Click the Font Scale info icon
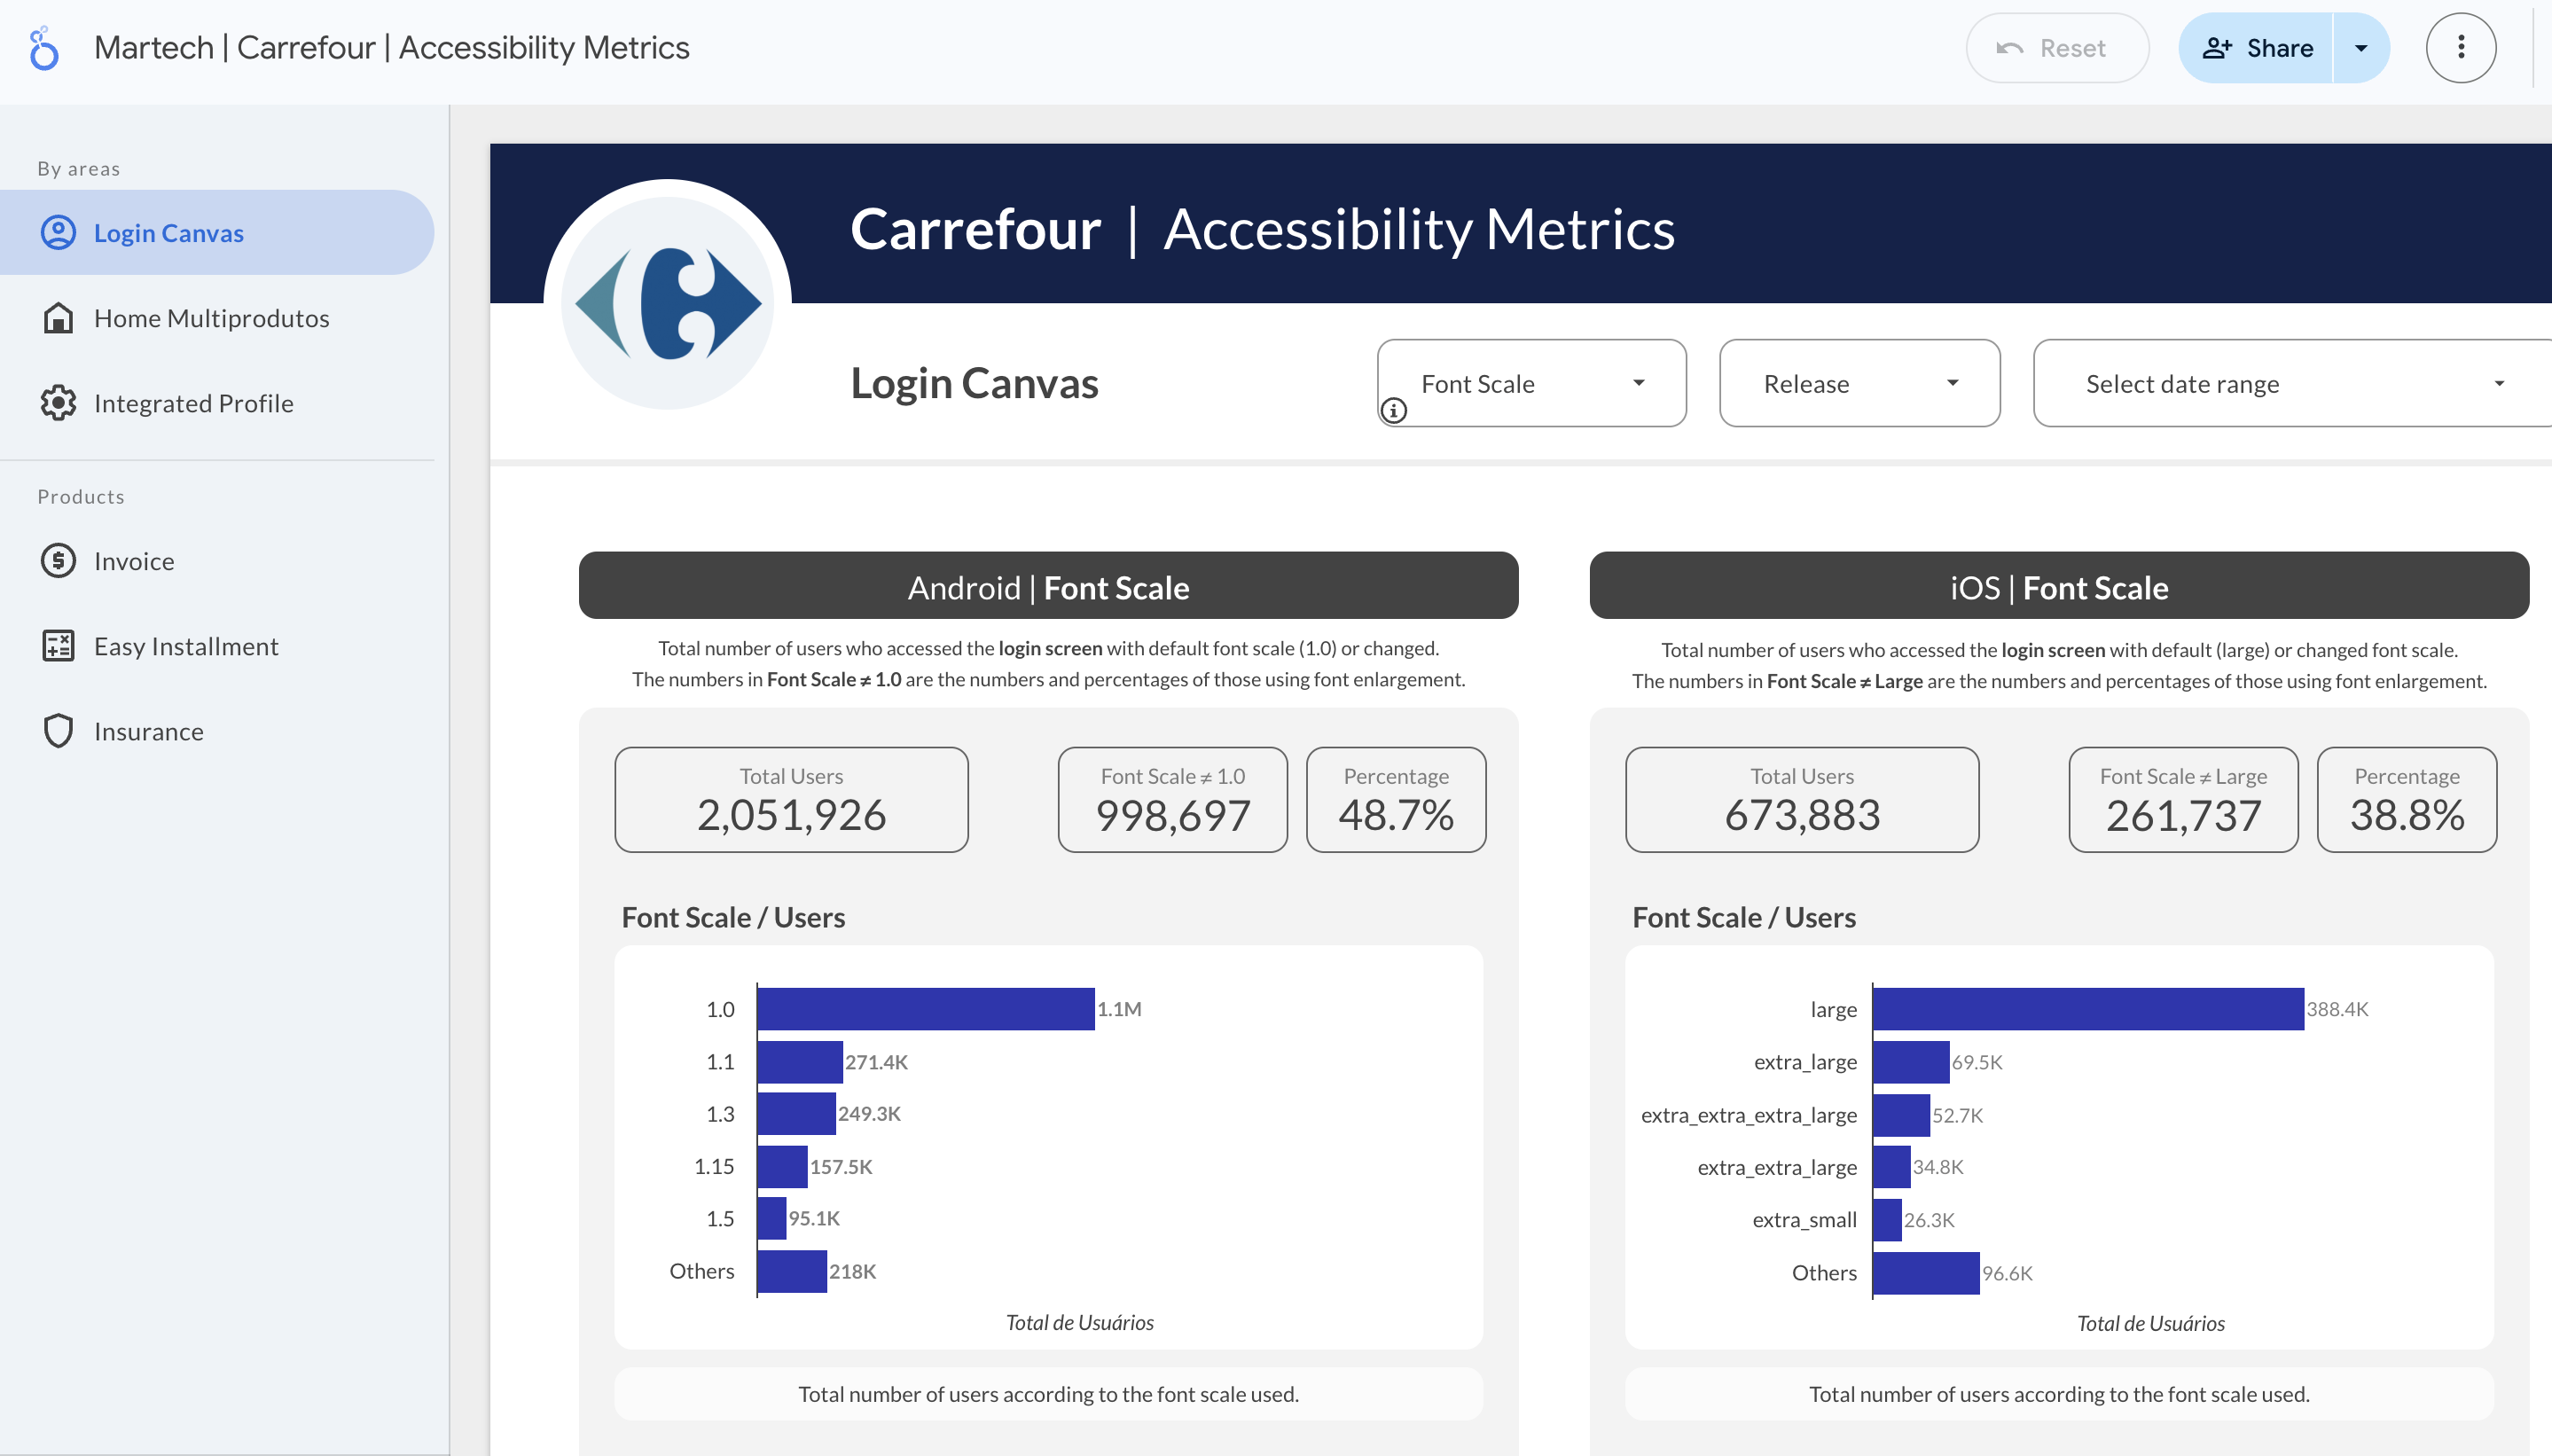The image size is (2552, 1456). point(1393,410)
